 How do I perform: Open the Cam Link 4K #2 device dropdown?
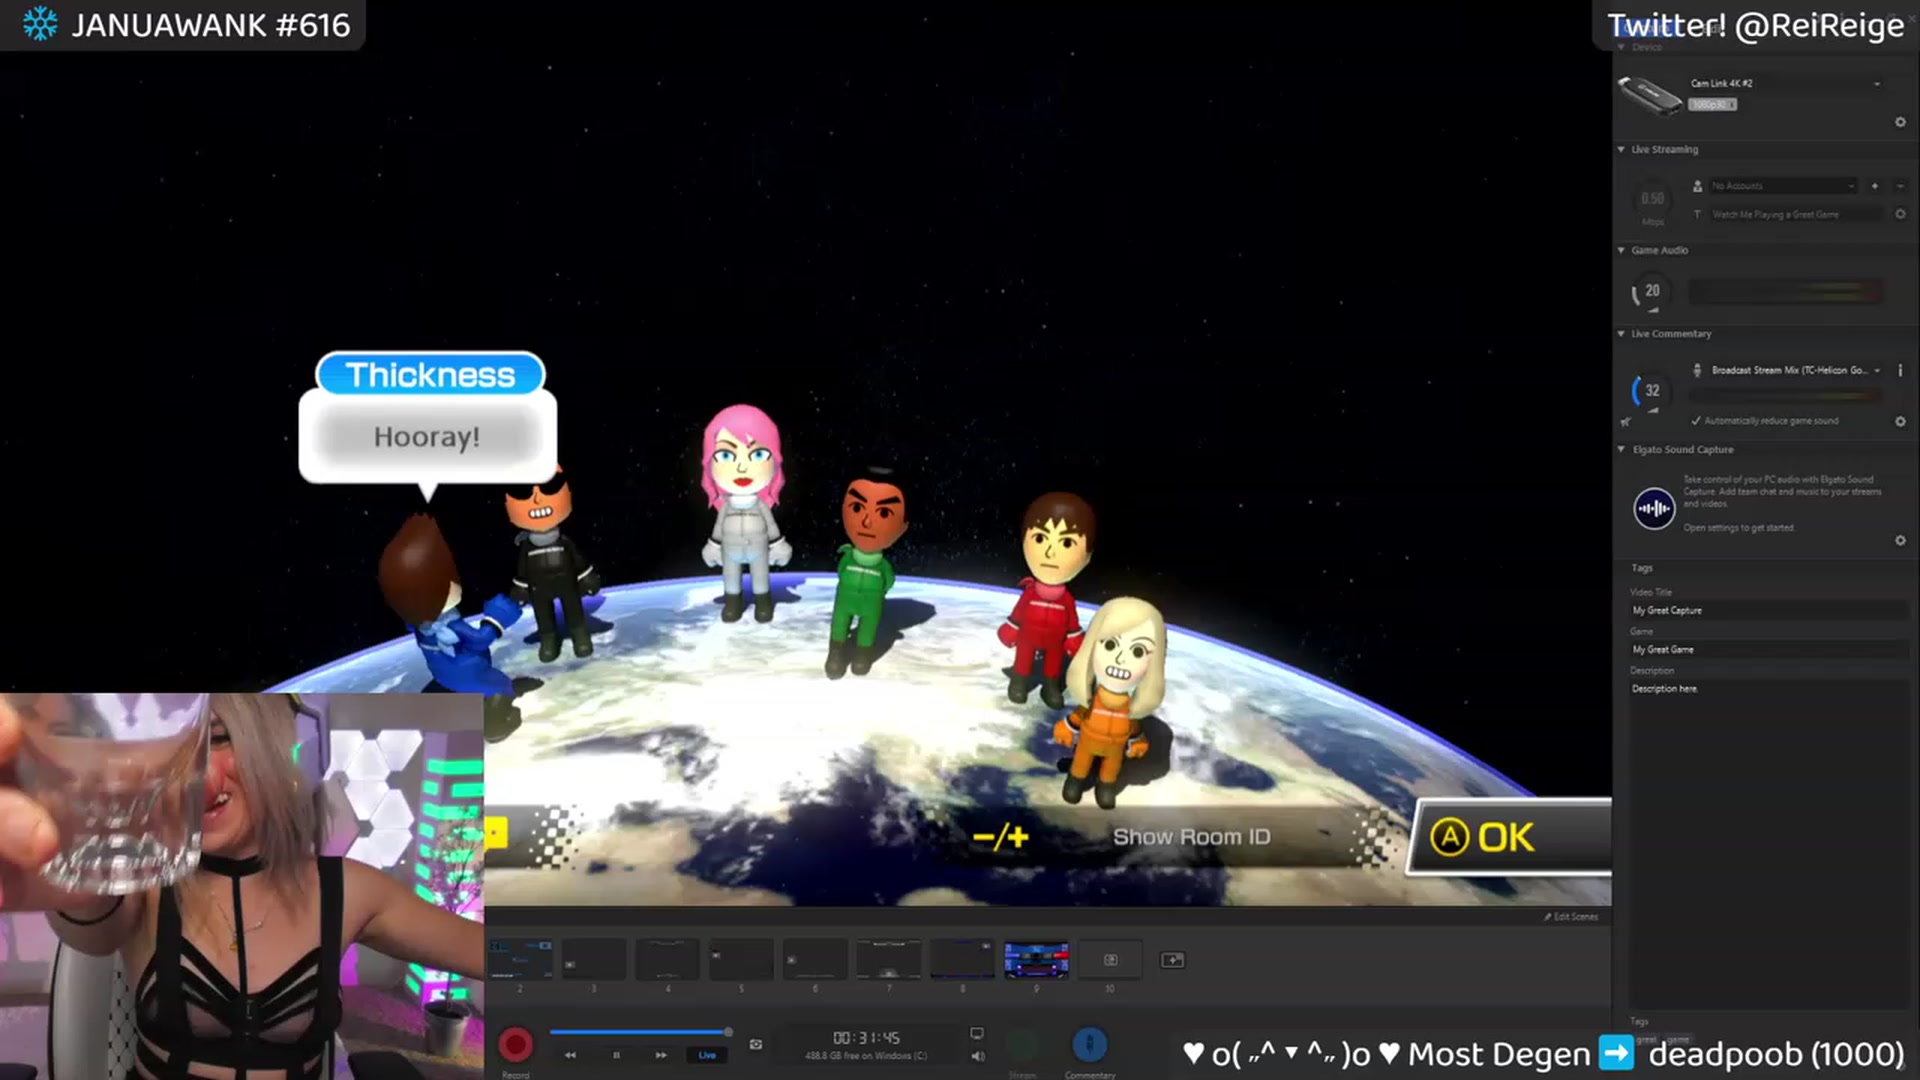pos(1785,83)
